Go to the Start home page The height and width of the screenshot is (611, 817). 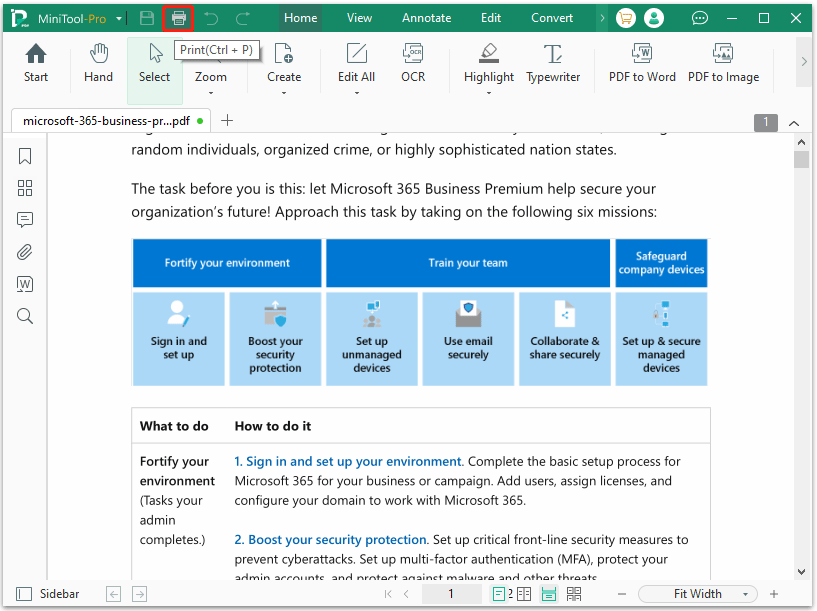(x=35, y=64)
